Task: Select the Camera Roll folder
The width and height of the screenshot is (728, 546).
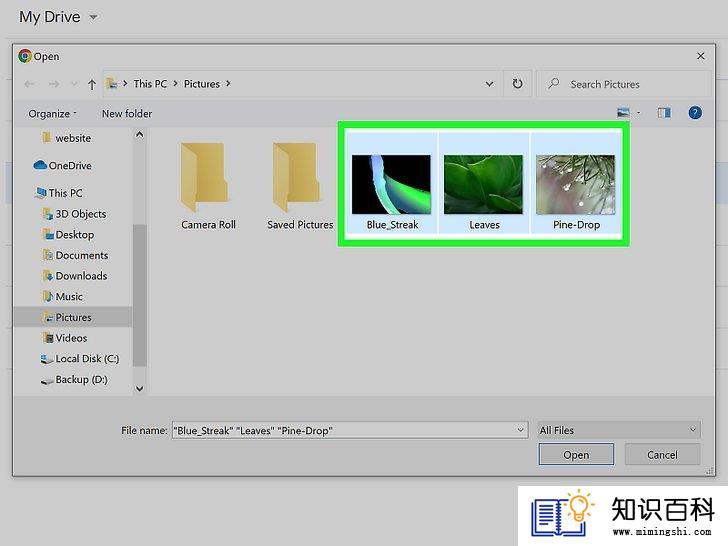Action: click(x=208, y=186)
